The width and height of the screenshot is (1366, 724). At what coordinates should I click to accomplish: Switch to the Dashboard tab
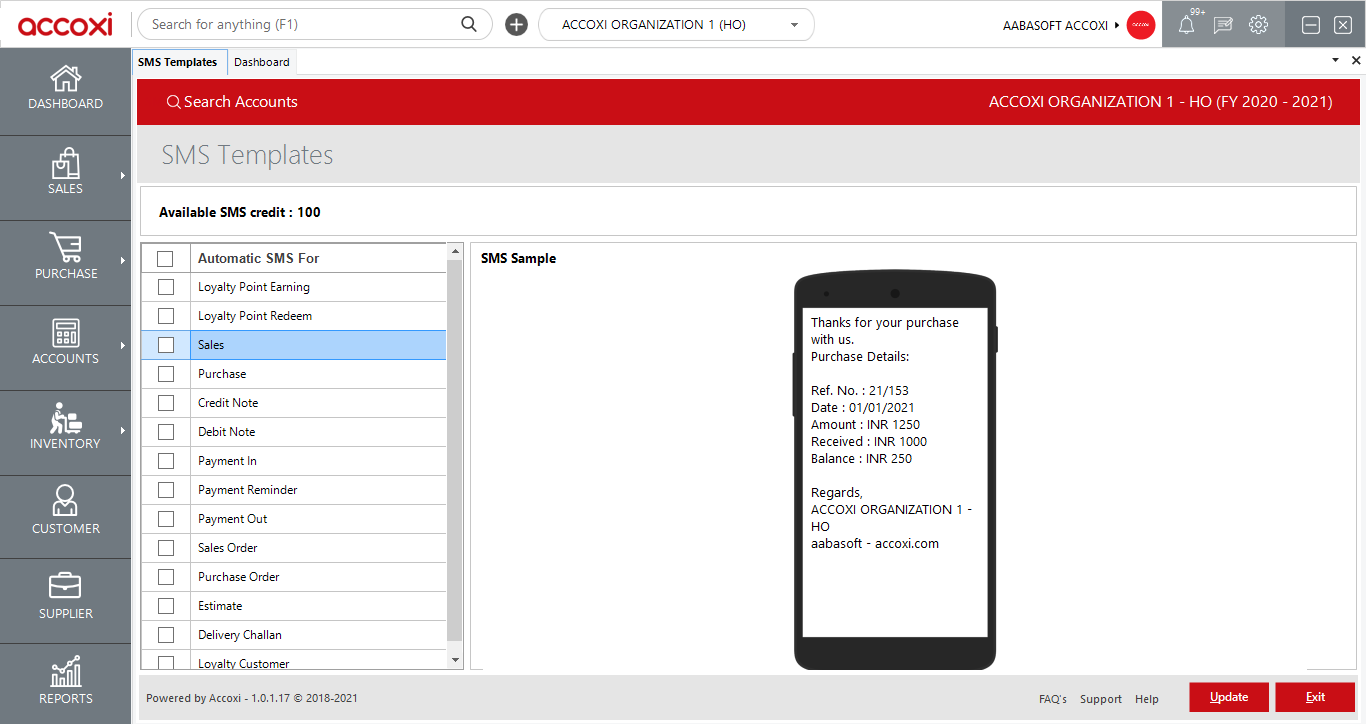pos(262,62)
